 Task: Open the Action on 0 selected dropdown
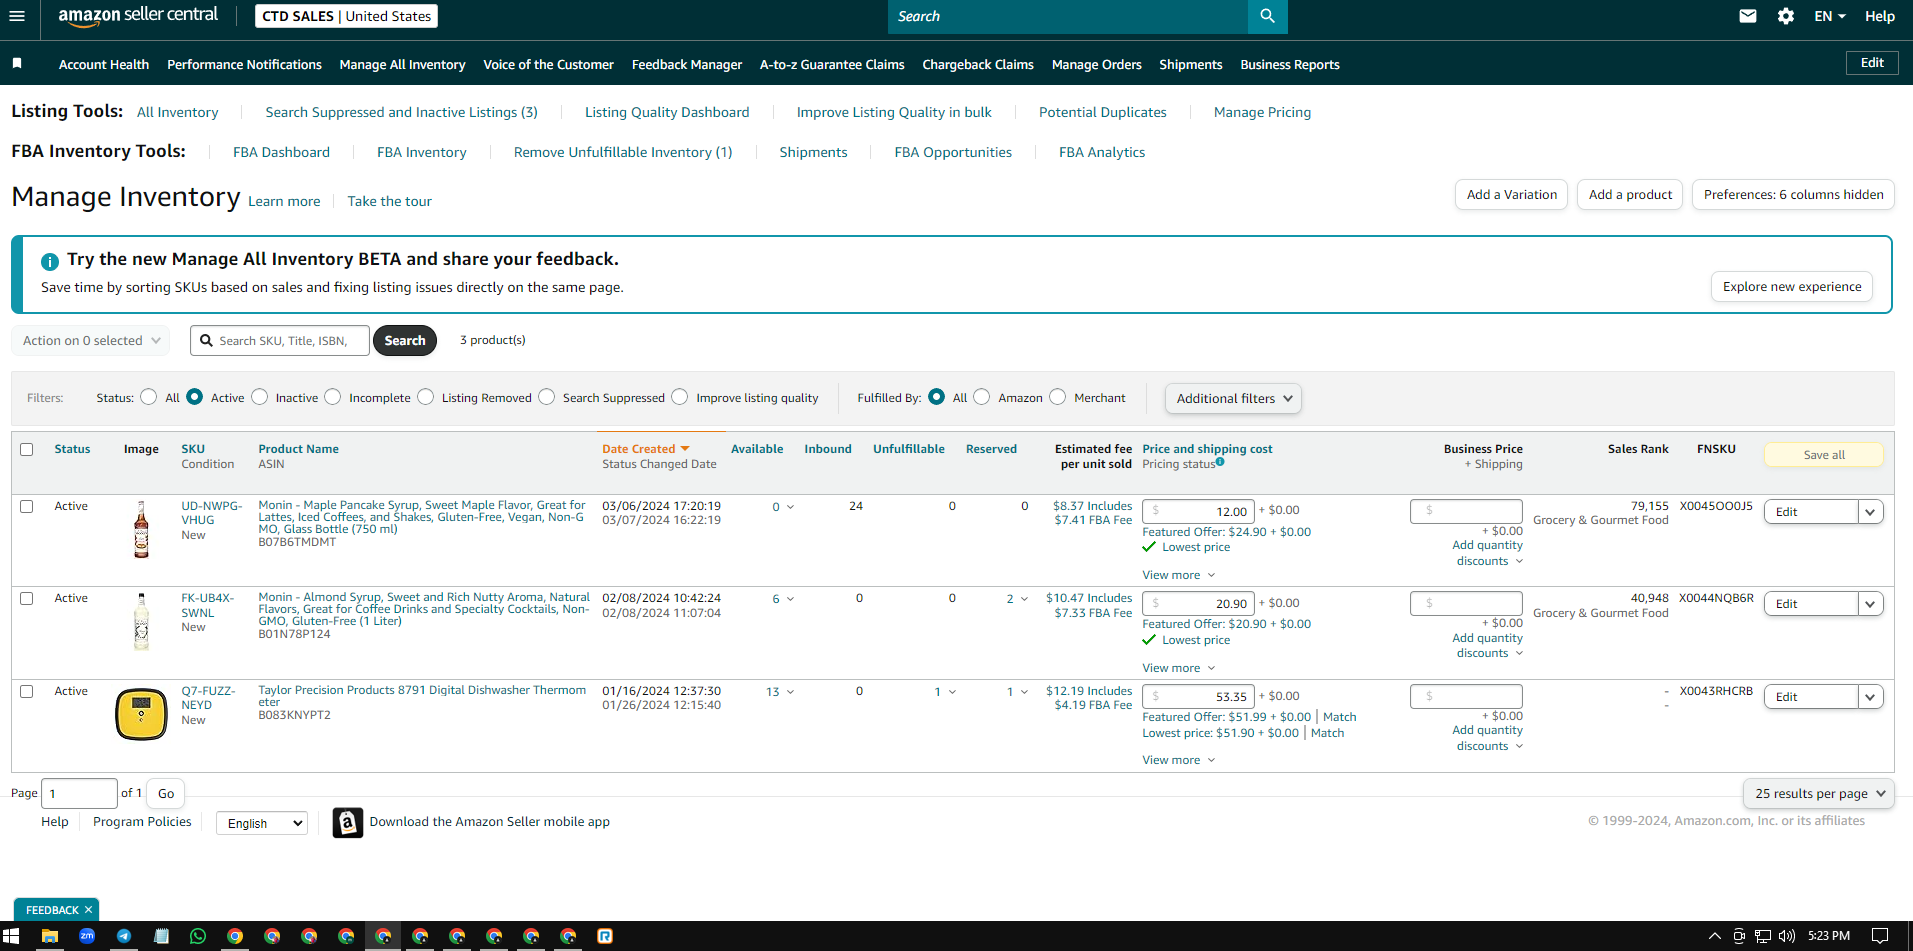coord(91,340)
